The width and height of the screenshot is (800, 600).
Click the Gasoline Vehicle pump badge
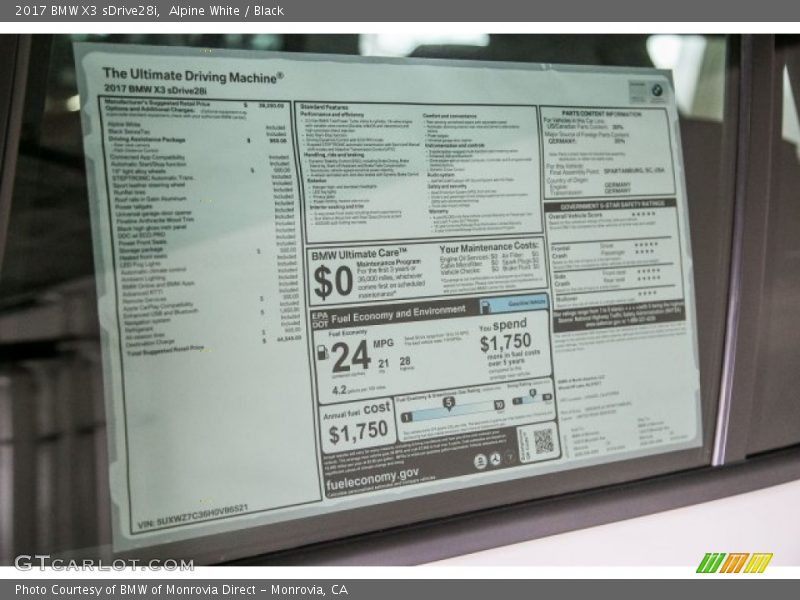tap(526, 301)
